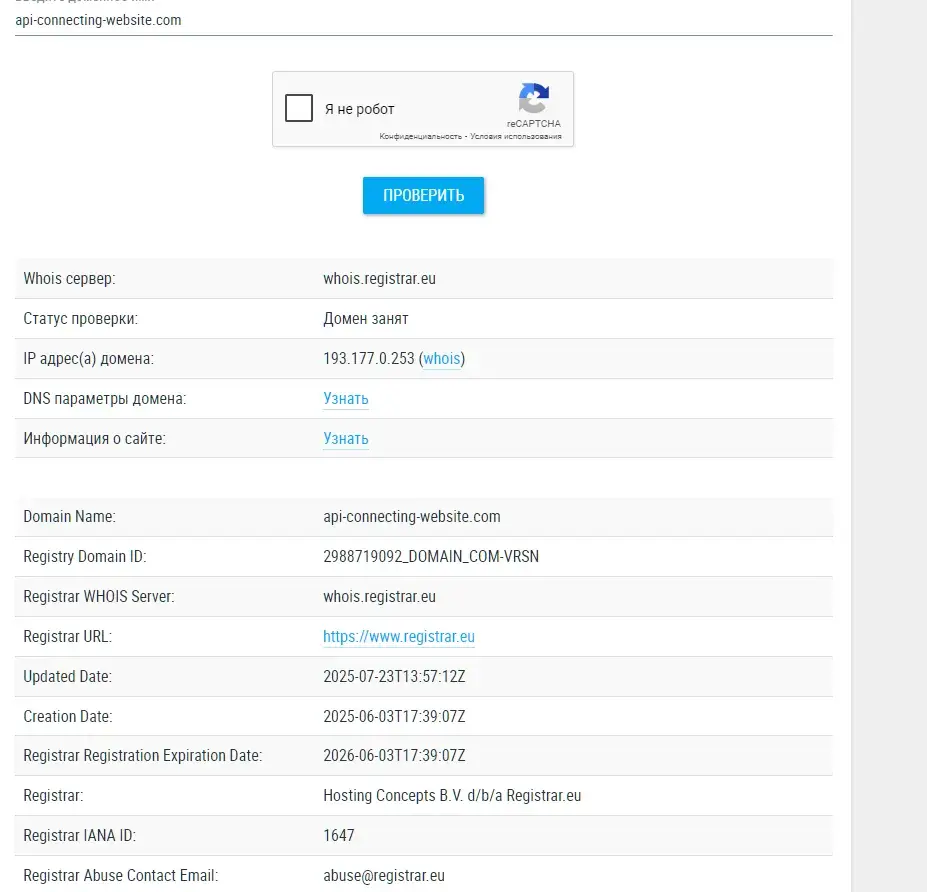Click the Domain Name value api-connecting-website.com
Viewport: 927px width, 892px height.
coord(411,517)
